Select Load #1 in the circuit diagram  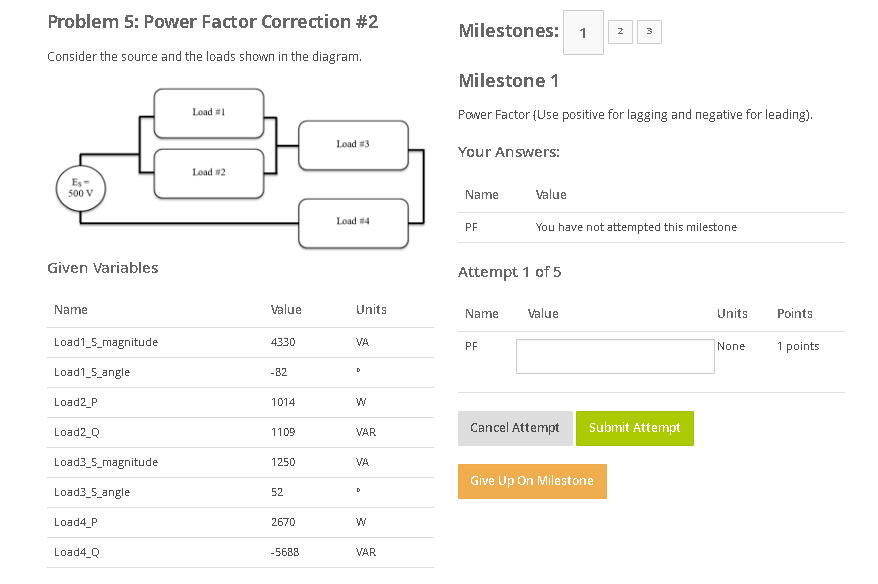(x=207, y=113)
